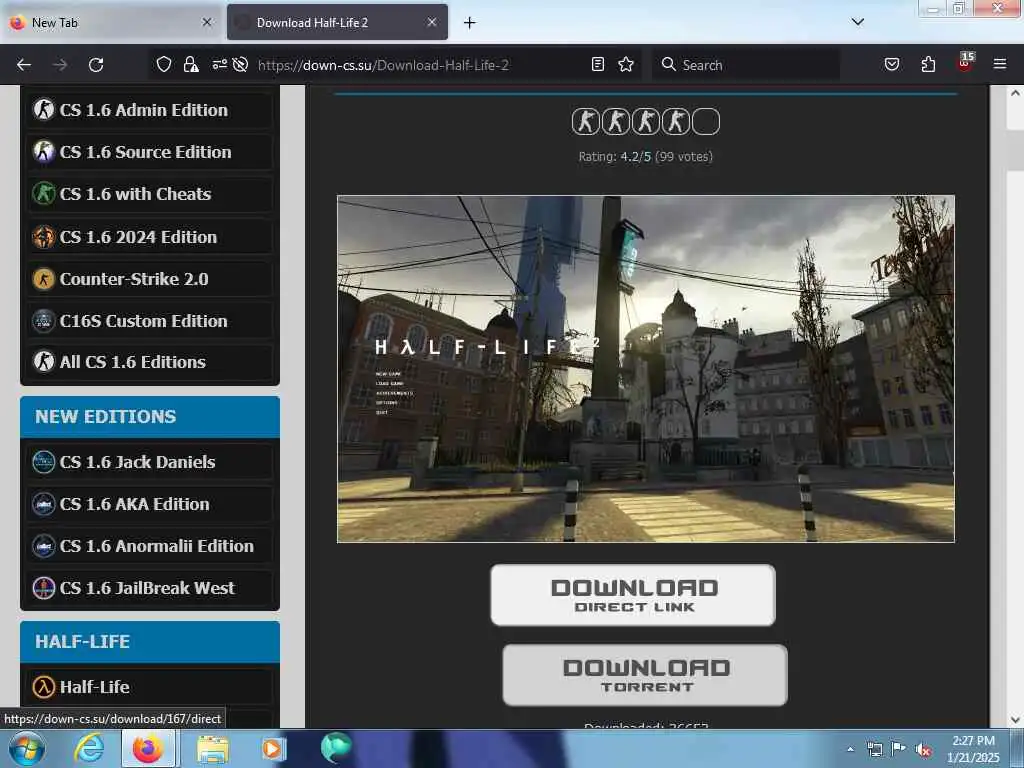This screenshot has width=1024, height=768.
Task: Click the green CS 1.6 with Cheats icon
Action: click(x=44, y=193)
